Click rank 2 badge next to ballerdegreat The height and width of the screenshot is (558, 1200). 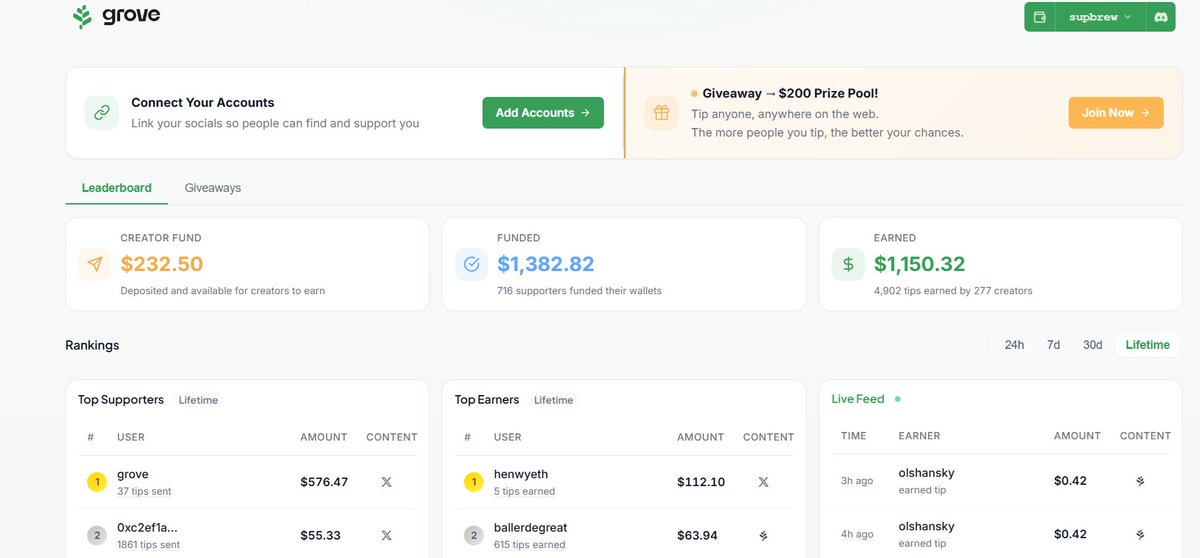473,535
